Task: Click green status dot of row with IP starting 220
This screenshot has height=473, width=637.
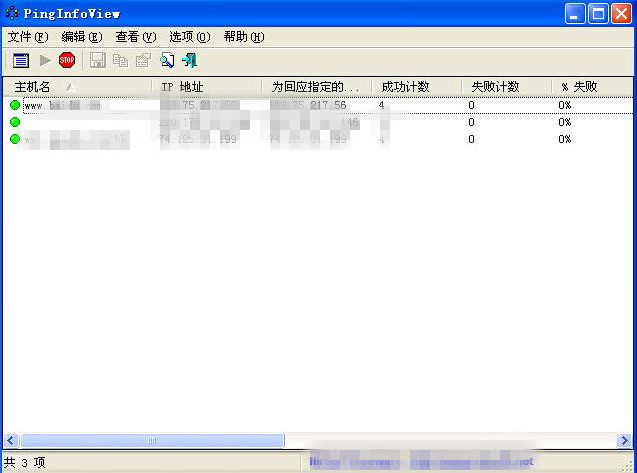Action: tap(15, 122)
